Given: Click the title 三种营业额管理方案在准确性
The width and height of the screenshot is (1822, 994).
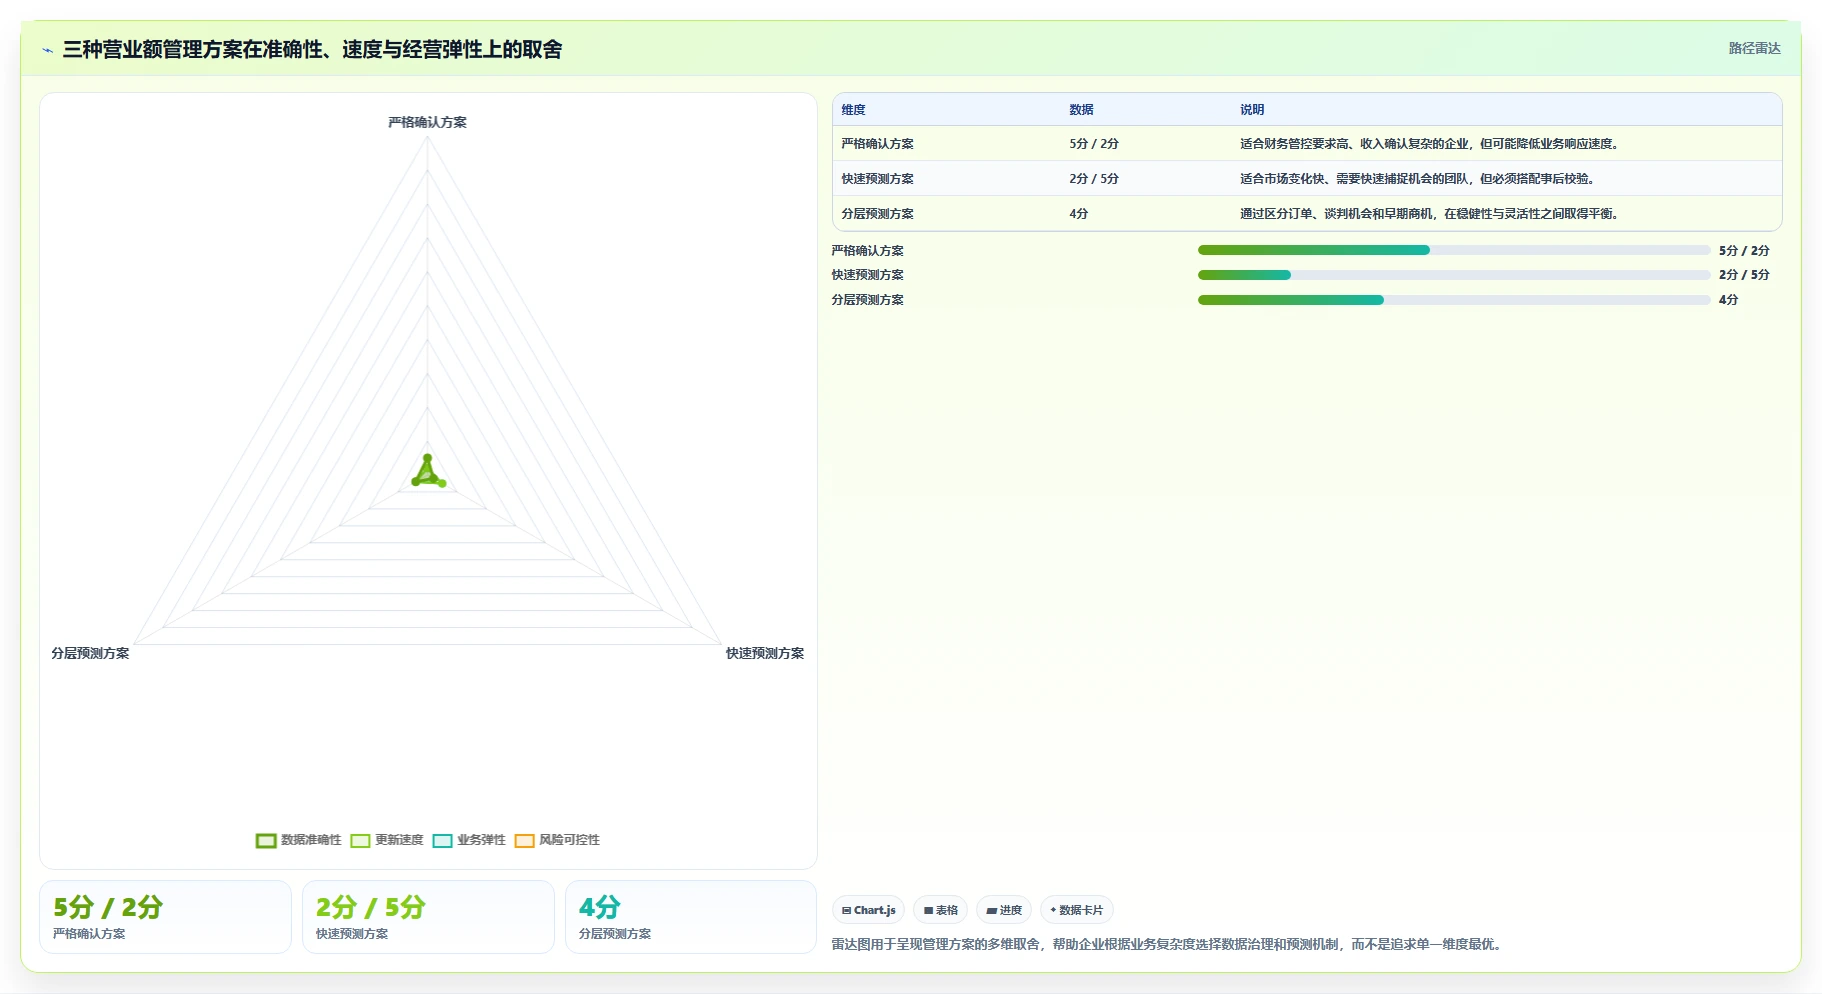Looking at the screenshot, I should coord(312,49).
